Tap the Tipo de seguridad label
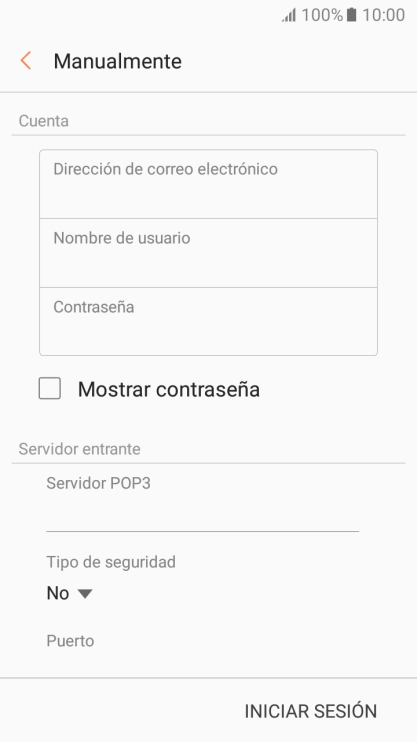This screenshot has width=417, height=742. click(111, 562)
